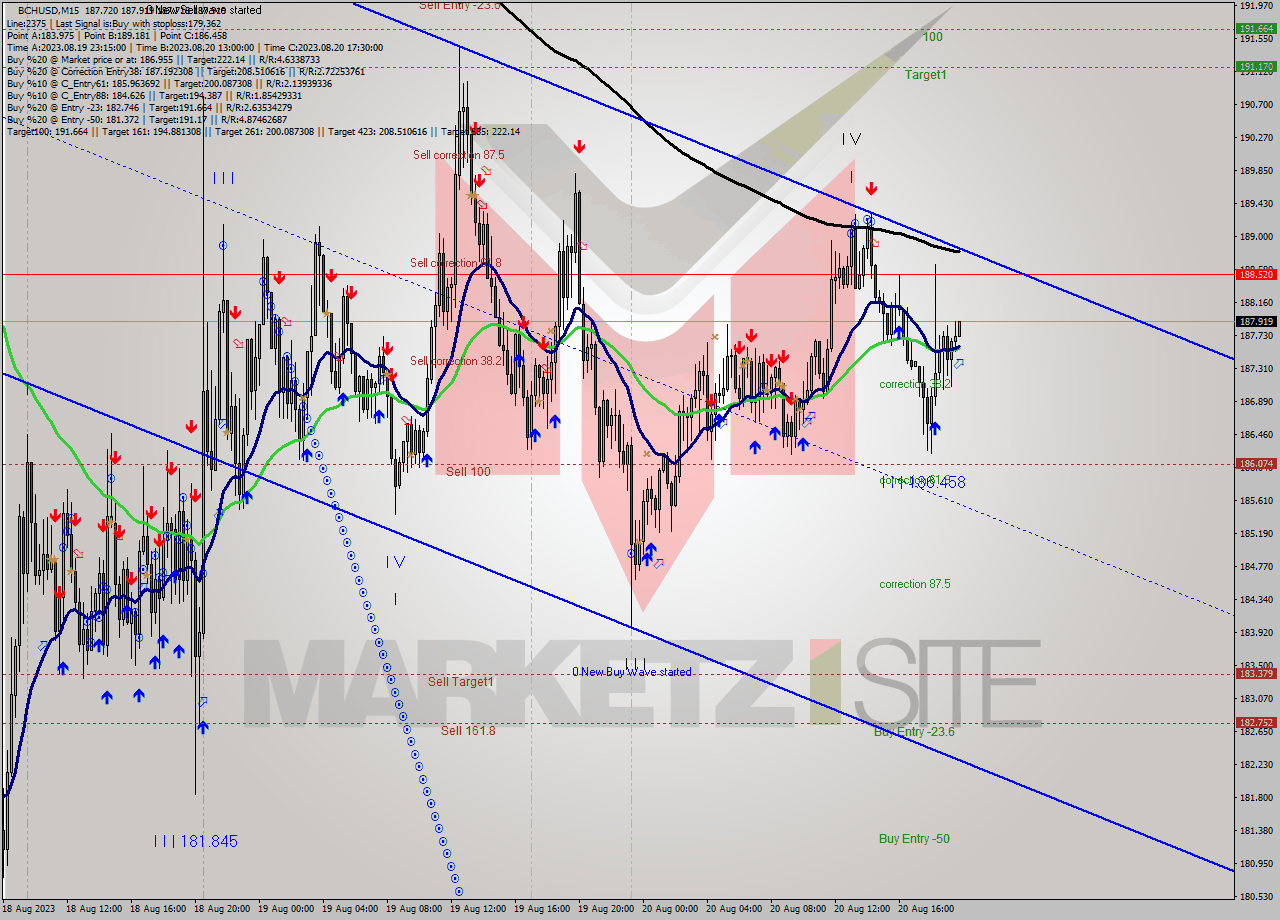Click the Sell Target1 label
The height and width of the screenshot is (920, 1280).
(461, 682)
